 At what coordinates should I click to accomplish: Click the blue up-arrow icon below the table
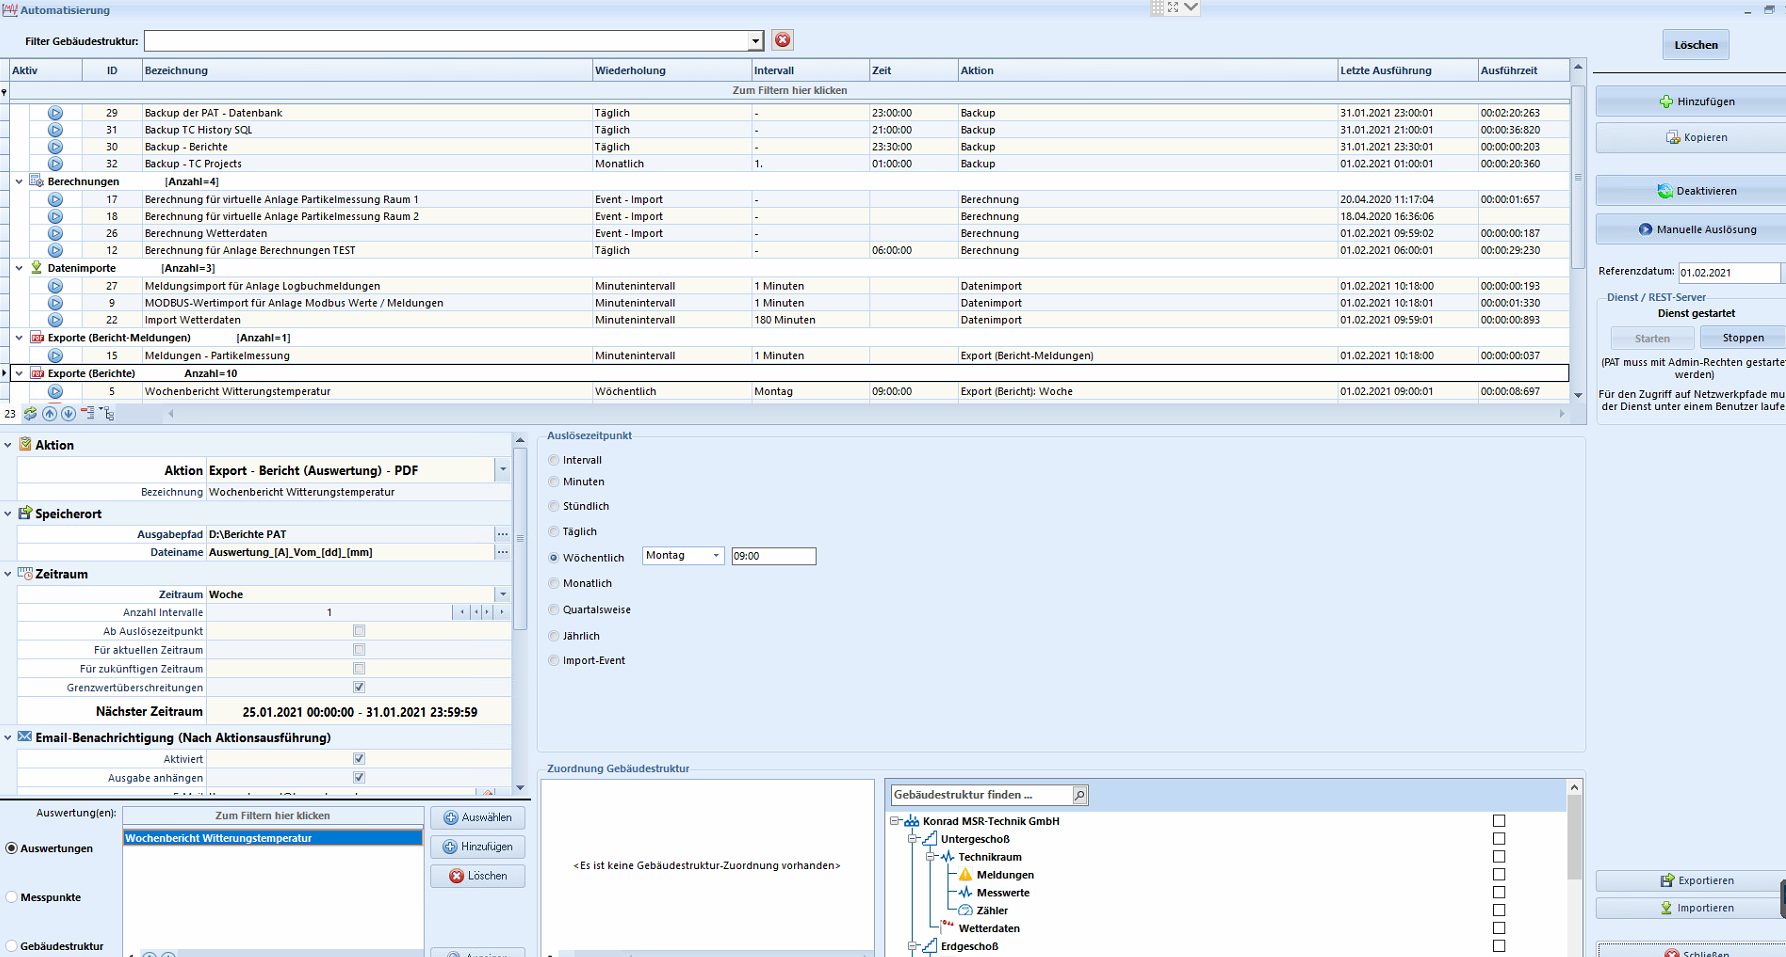point(49,413)
